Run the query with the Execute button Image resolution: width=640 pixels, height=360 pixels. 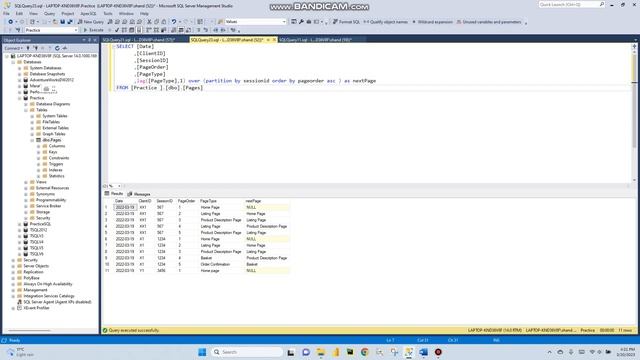93,30
